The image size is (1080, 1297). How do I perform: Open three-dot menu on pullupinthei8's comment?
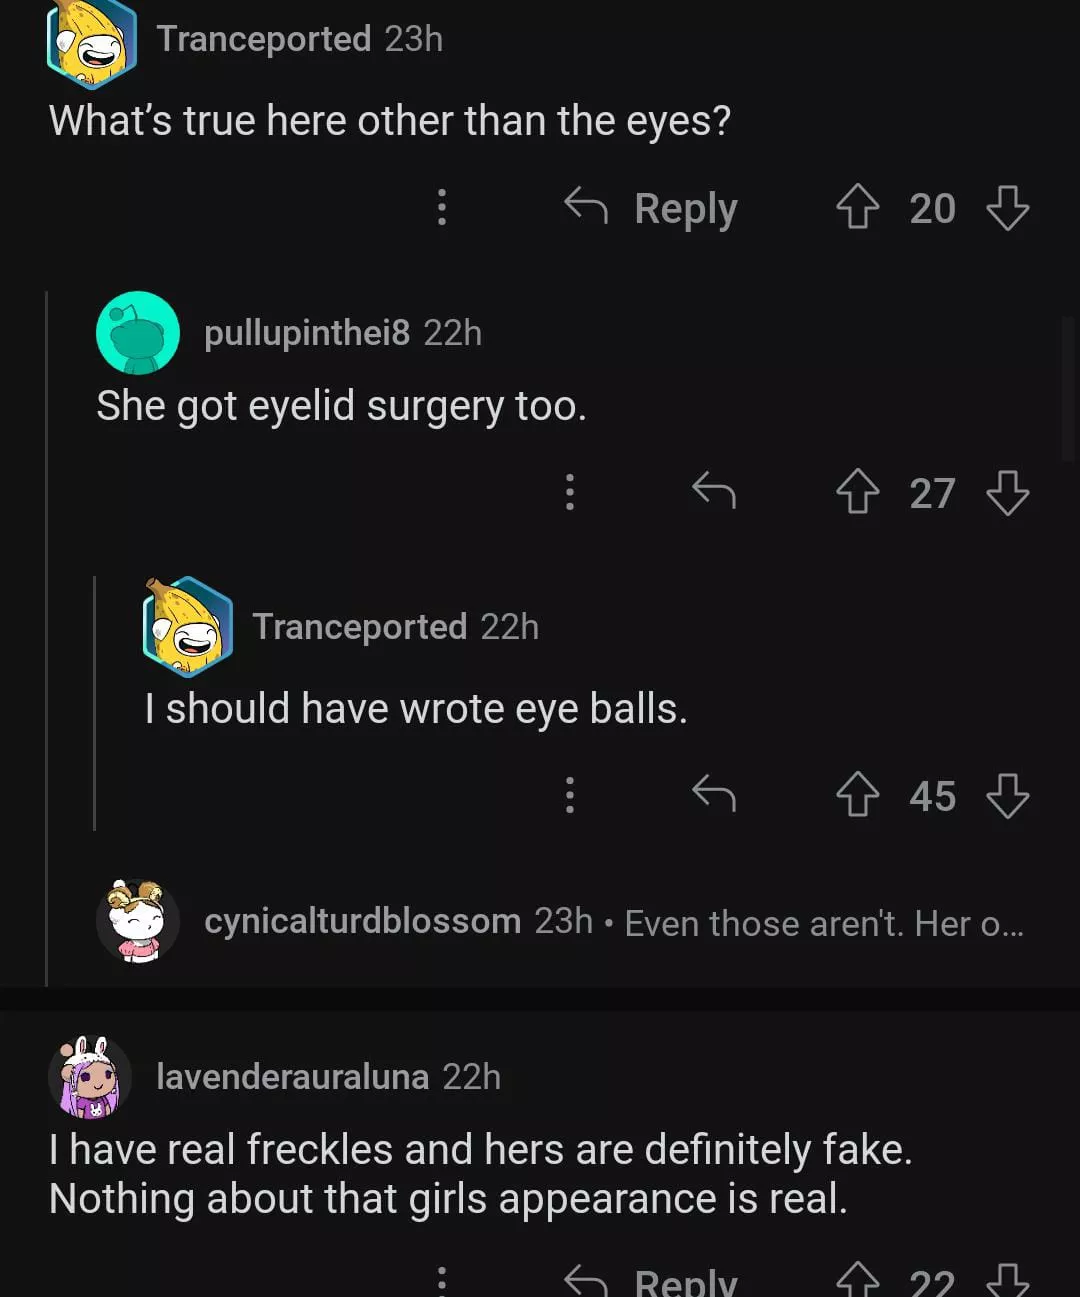pos(570,491)
